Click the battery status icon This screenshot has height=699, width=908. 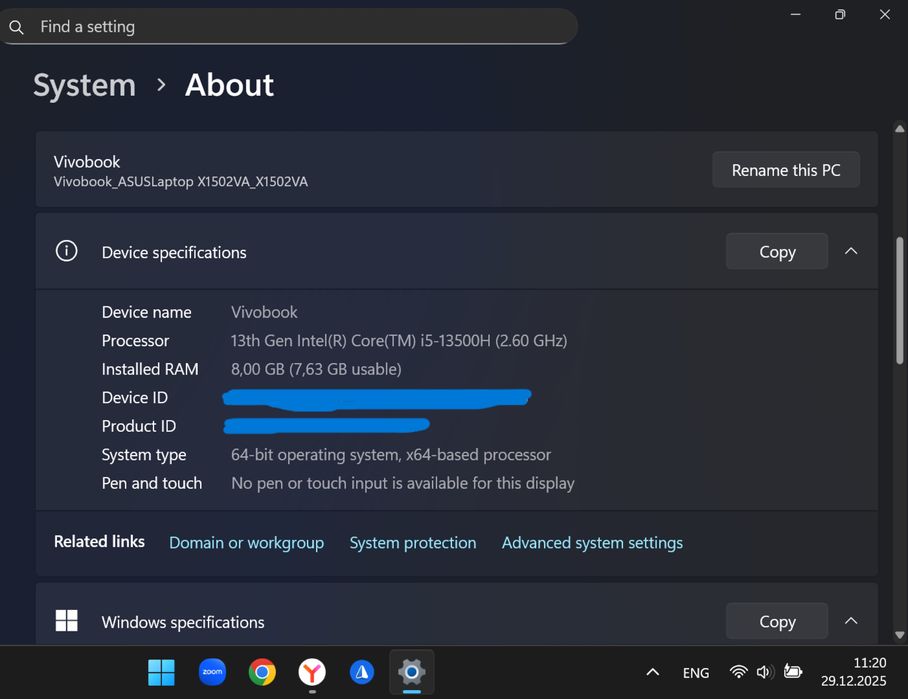tap(793, 672)
